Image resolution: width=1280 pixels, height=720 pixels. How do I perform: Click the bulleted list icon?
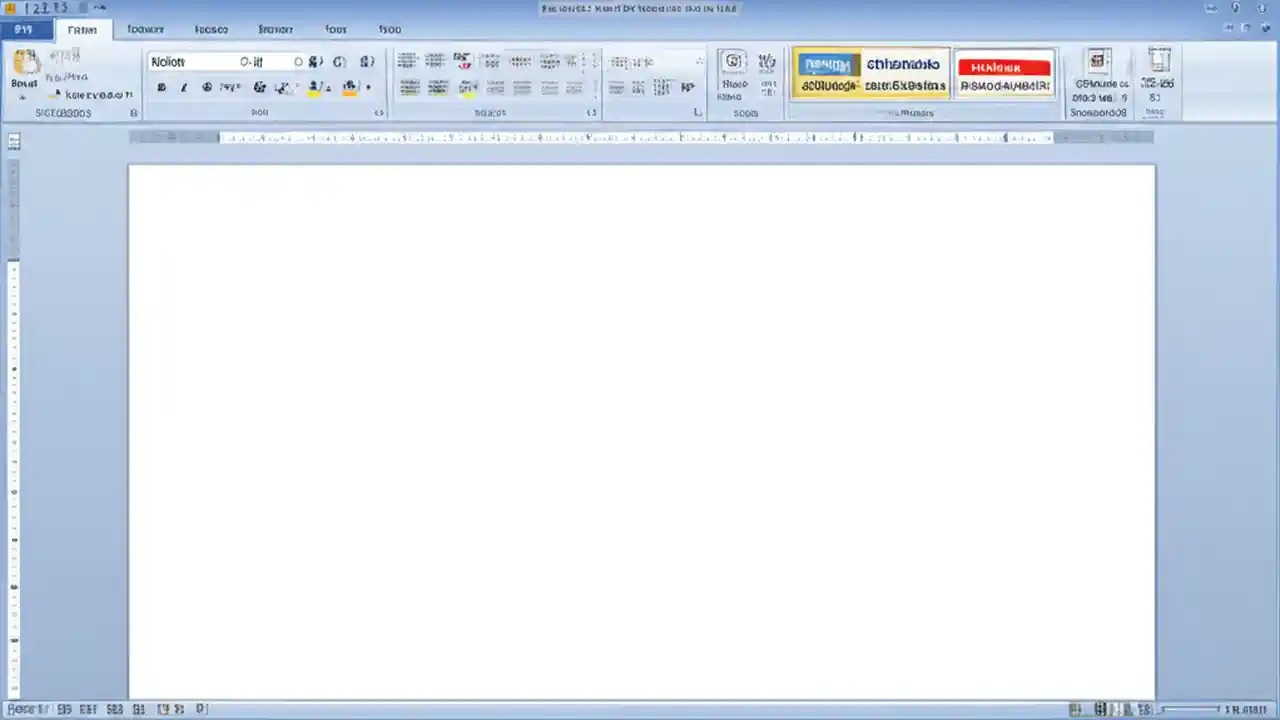coord(407,61)
